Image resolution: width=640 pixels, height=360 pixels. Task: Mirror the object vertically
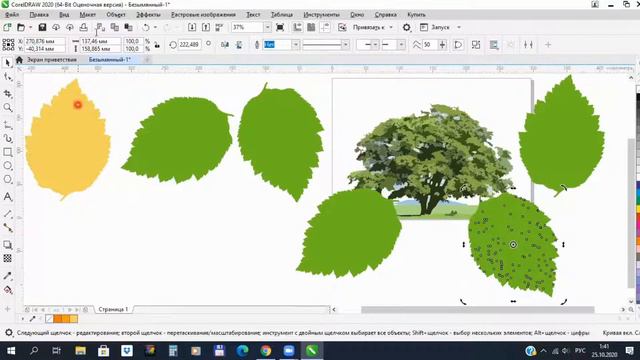pos(239,45)
